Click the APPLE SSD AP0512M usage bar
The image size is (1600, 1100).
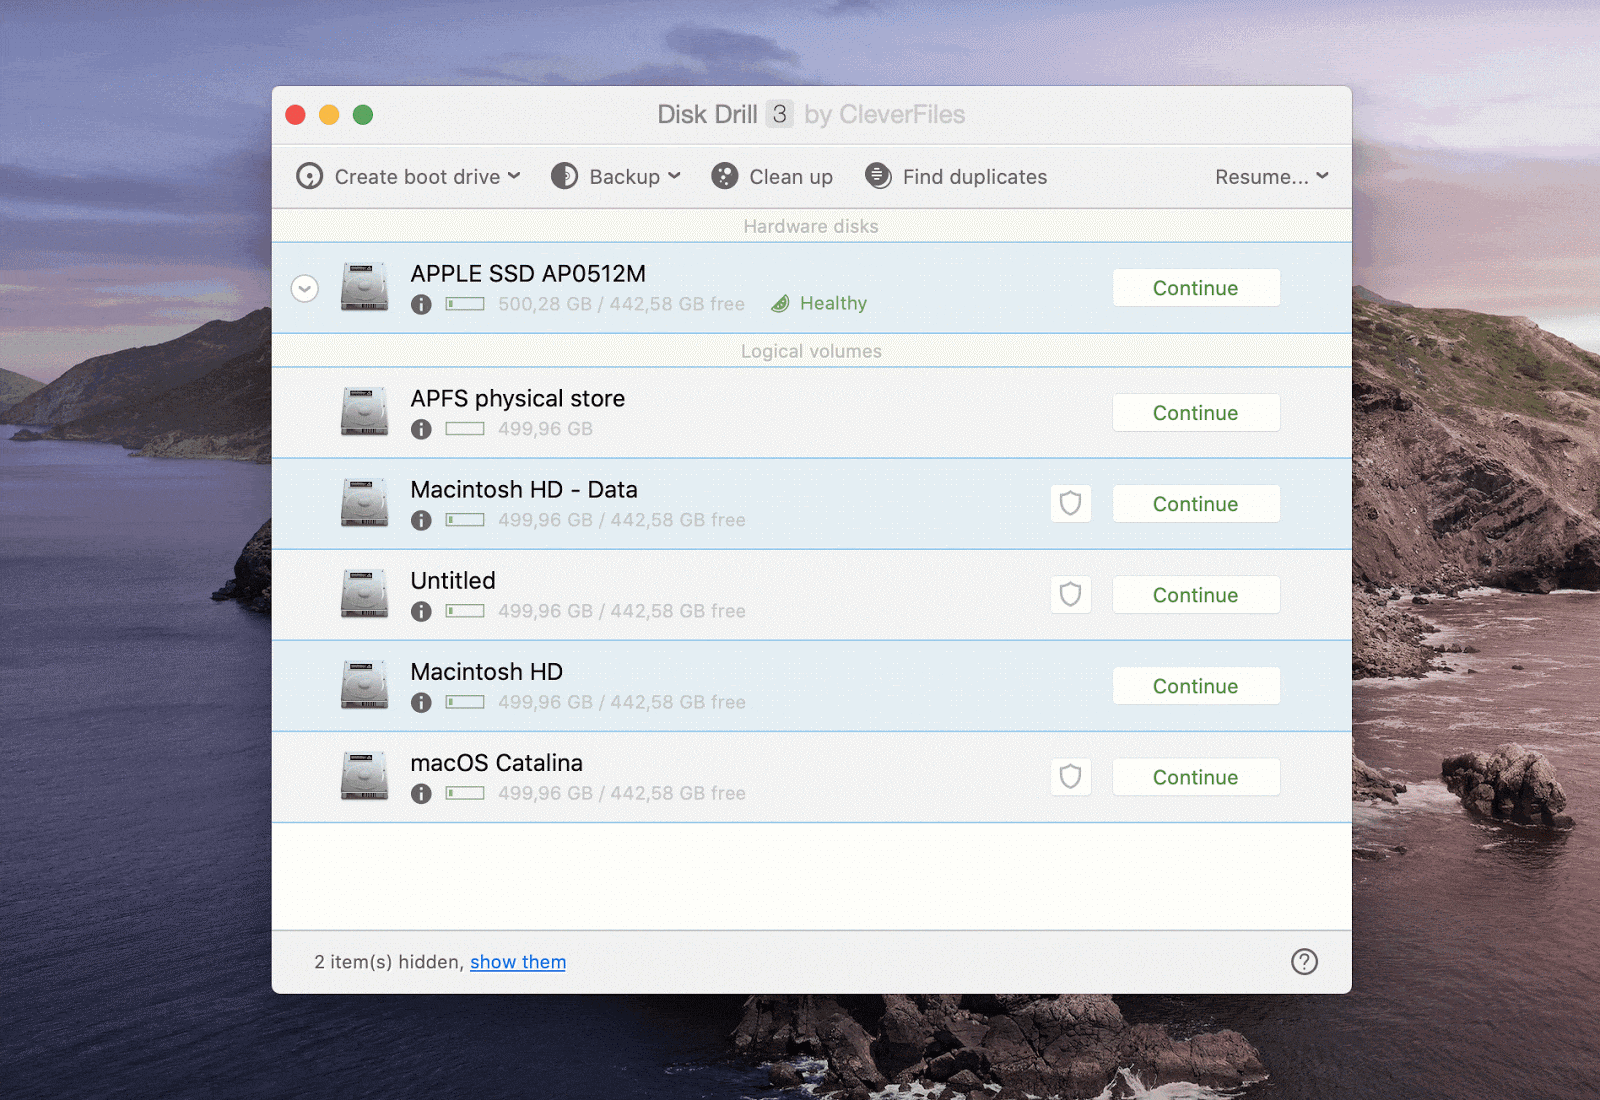[465, 304]
